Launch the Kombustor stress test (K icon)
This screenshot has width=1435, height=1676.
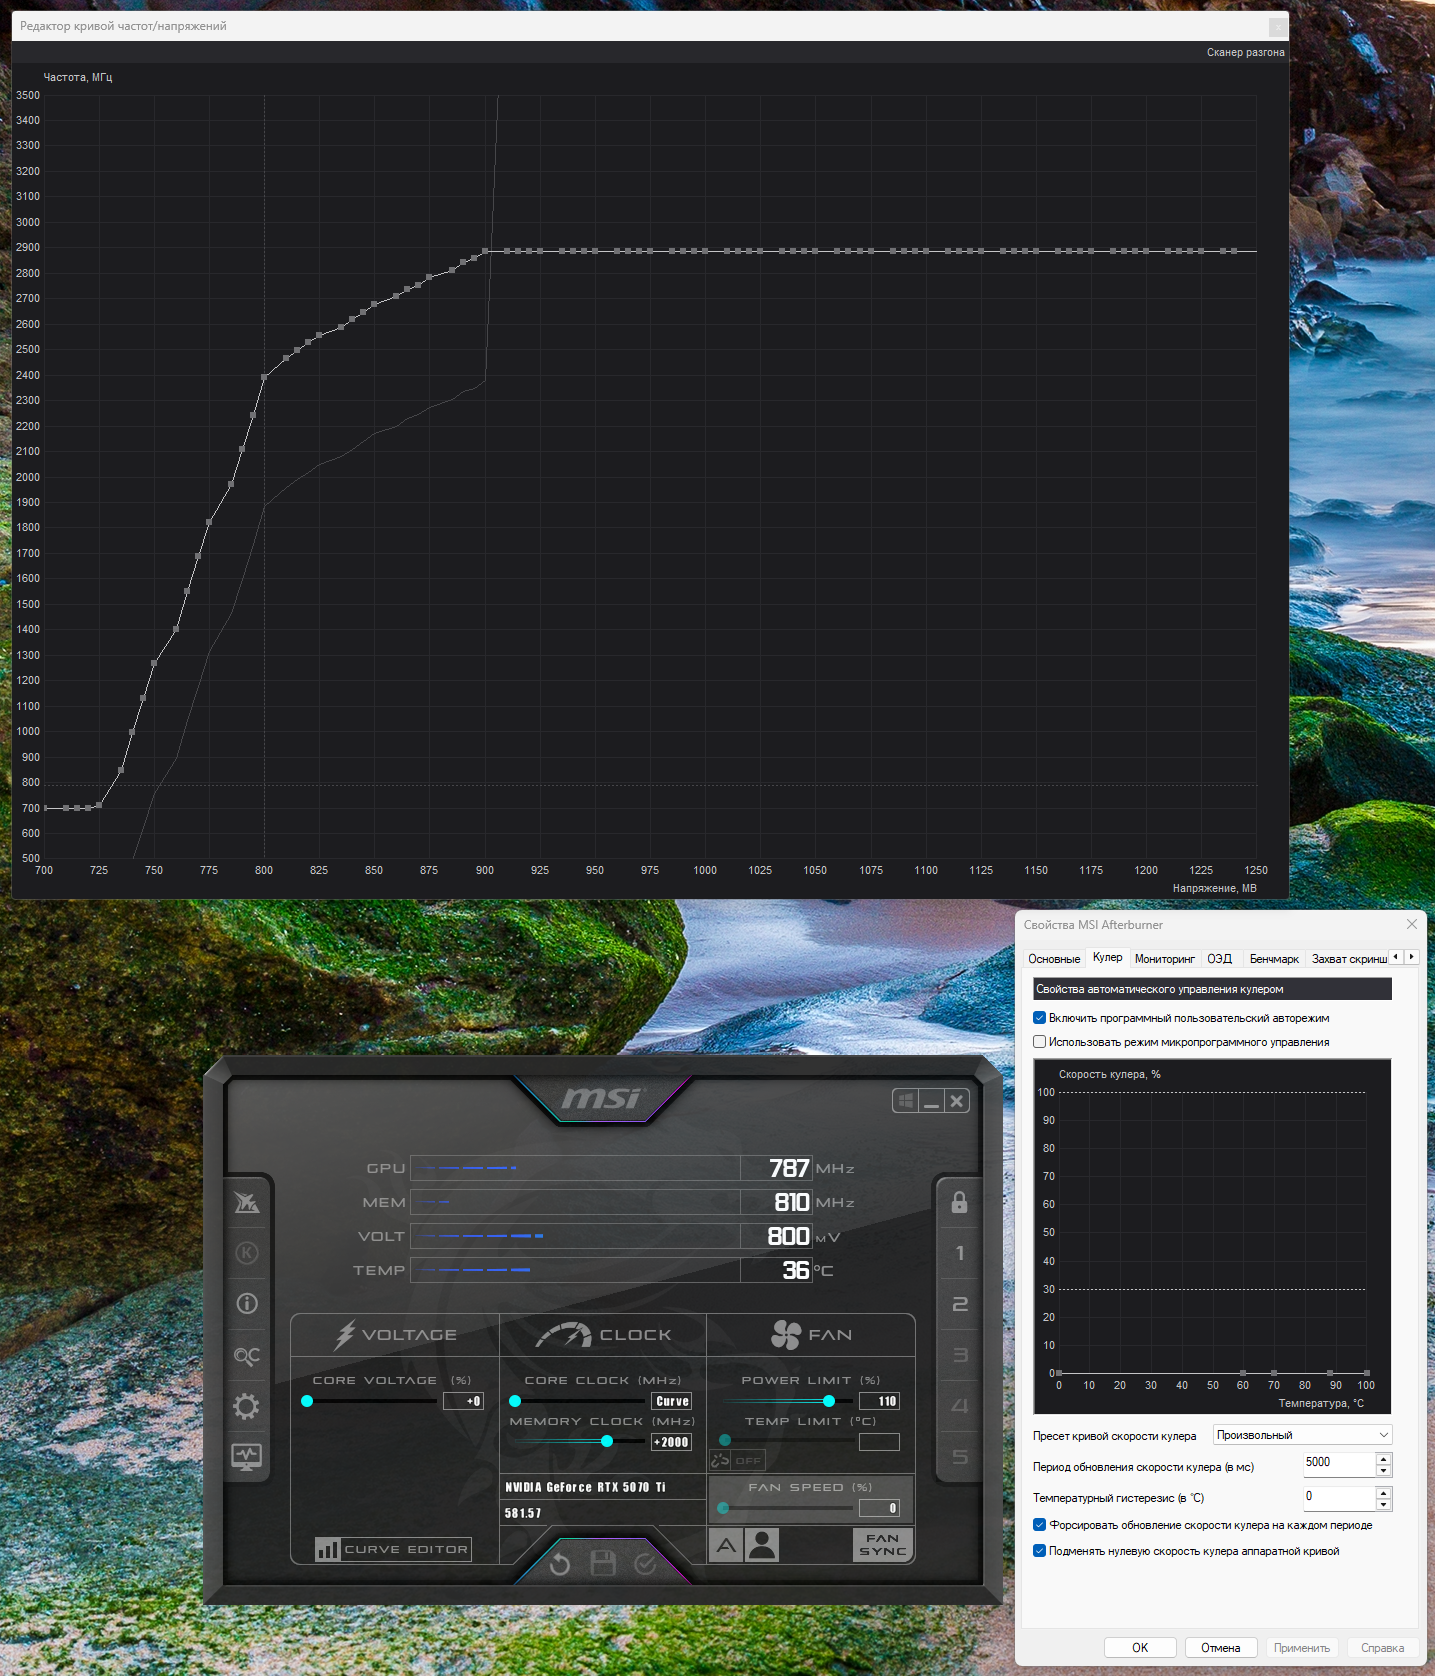click(x=246, y=1253)
